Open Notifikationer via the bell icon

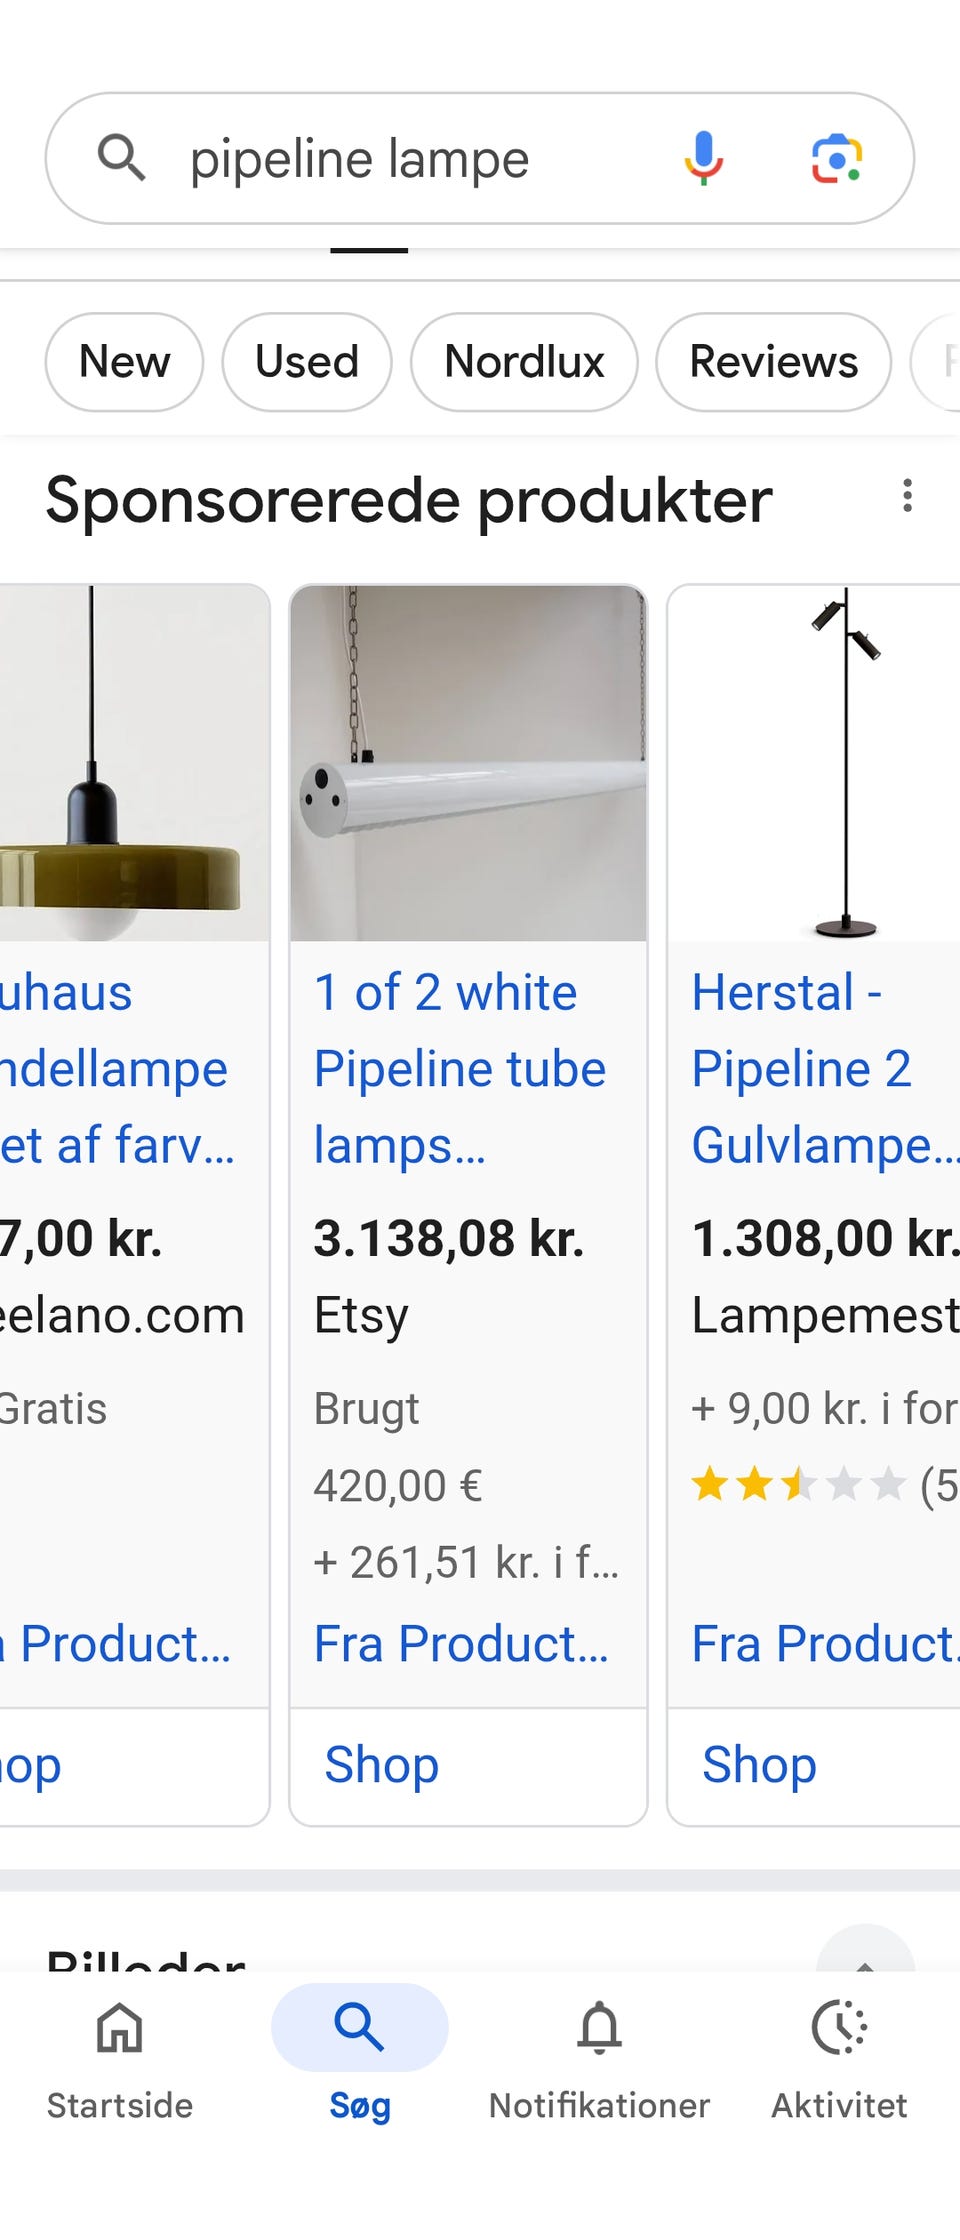599,2030
